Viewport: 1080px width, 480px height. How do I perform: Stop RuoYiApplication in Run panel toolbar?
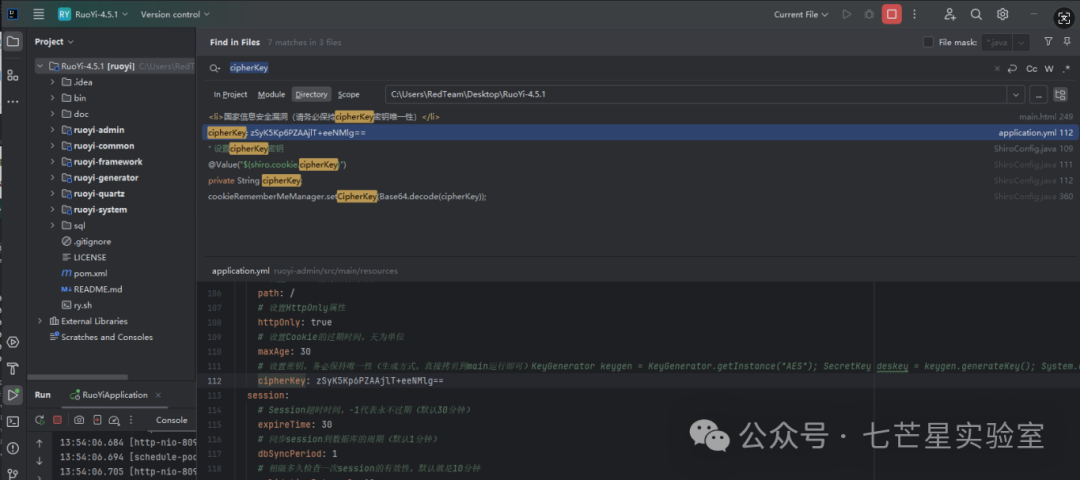57,419
